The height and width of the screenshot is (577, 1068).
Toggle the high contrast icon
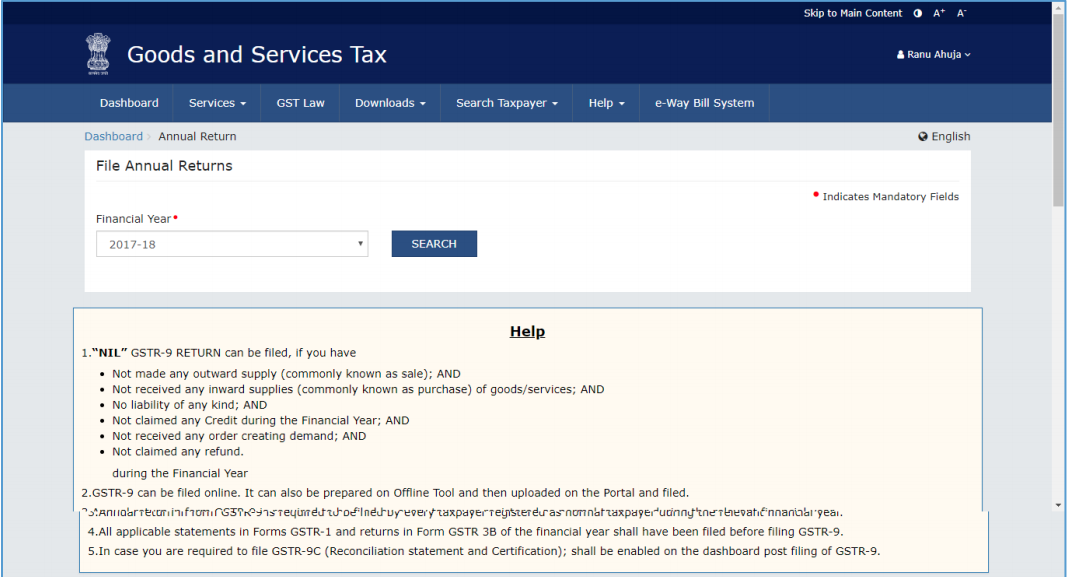[x=917, y=13]
